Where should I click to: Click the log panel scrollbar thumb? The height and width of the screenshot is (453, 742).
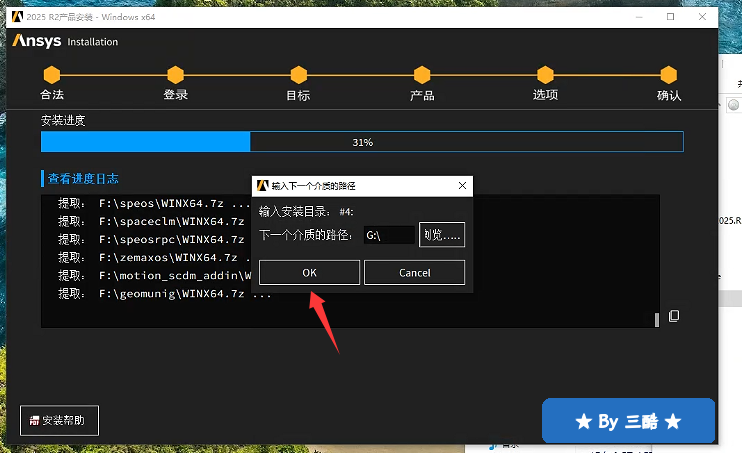(657, 320)
